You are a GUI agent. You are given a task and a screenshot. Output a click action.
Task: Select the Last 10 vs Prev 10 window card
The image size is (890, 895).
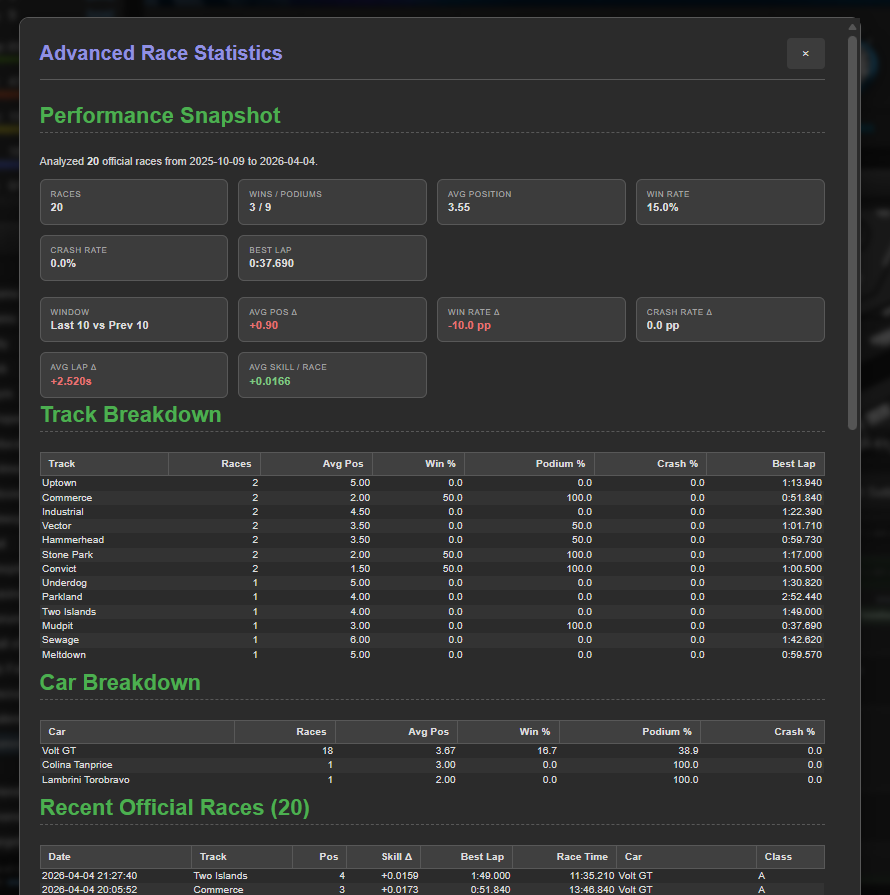tap(133, 319)
